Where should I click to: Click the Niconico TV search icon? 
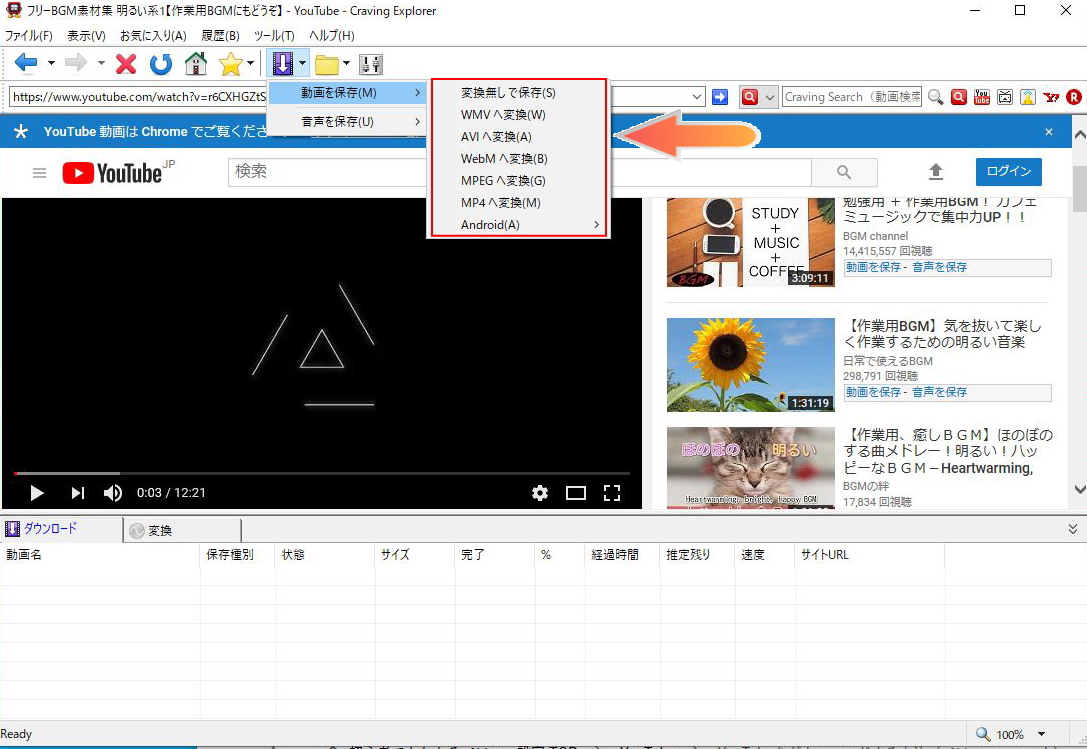coord(1005,97)
